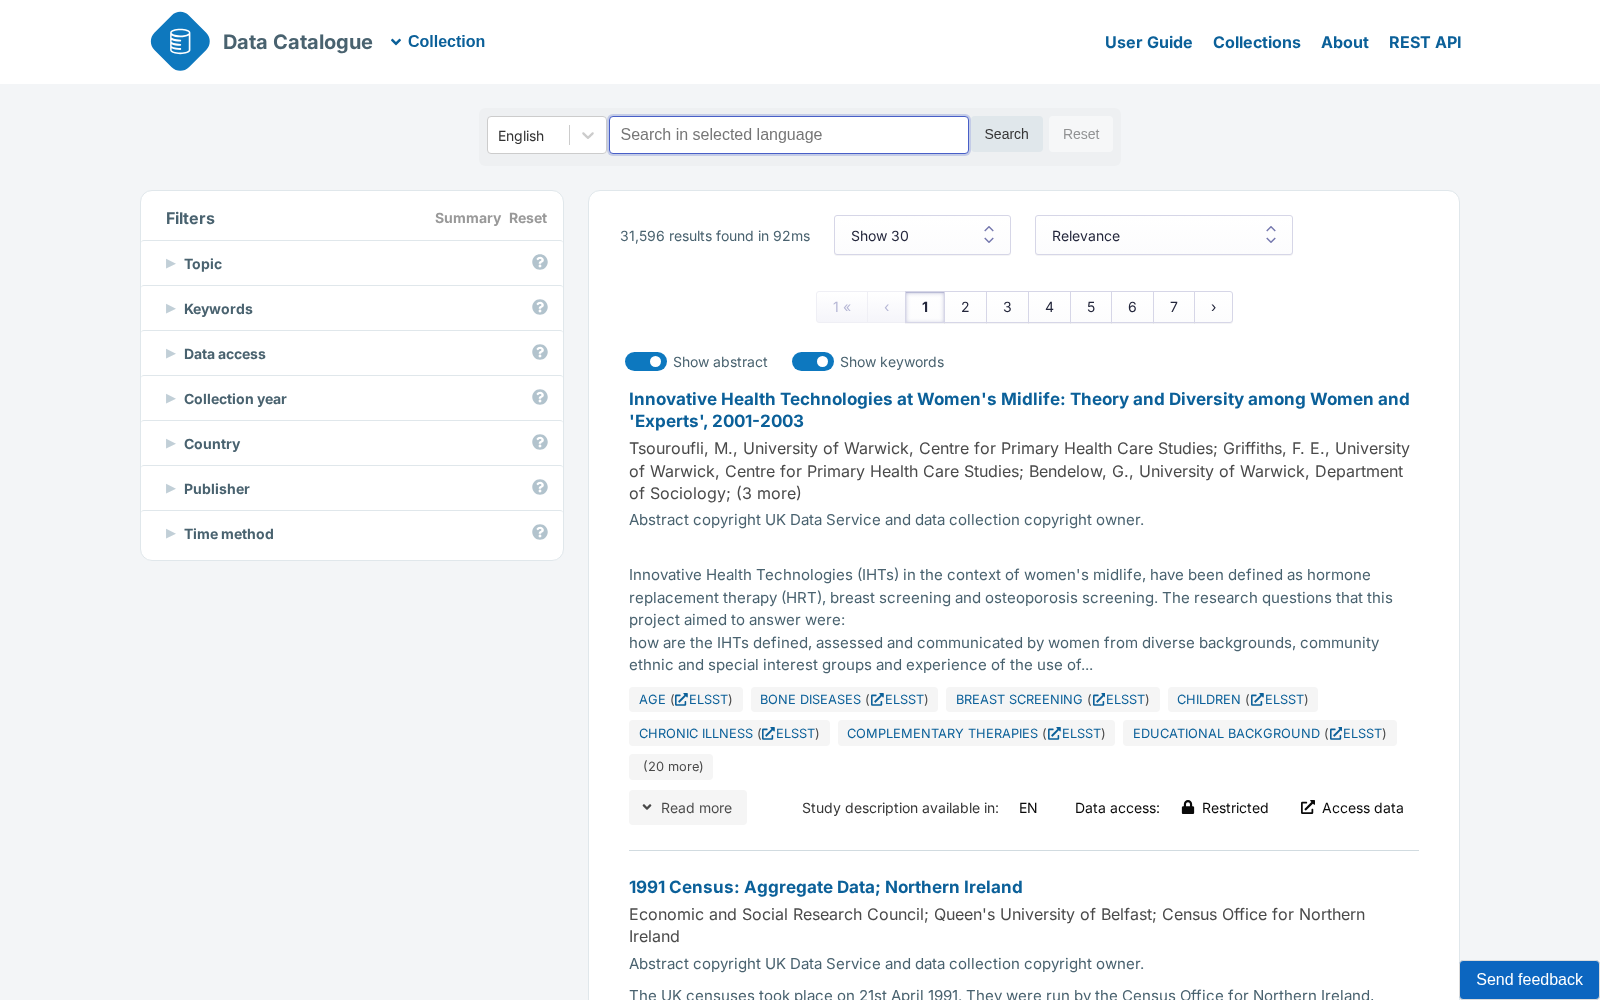Open the Collection dropdown in header

(x=437, y=41)
